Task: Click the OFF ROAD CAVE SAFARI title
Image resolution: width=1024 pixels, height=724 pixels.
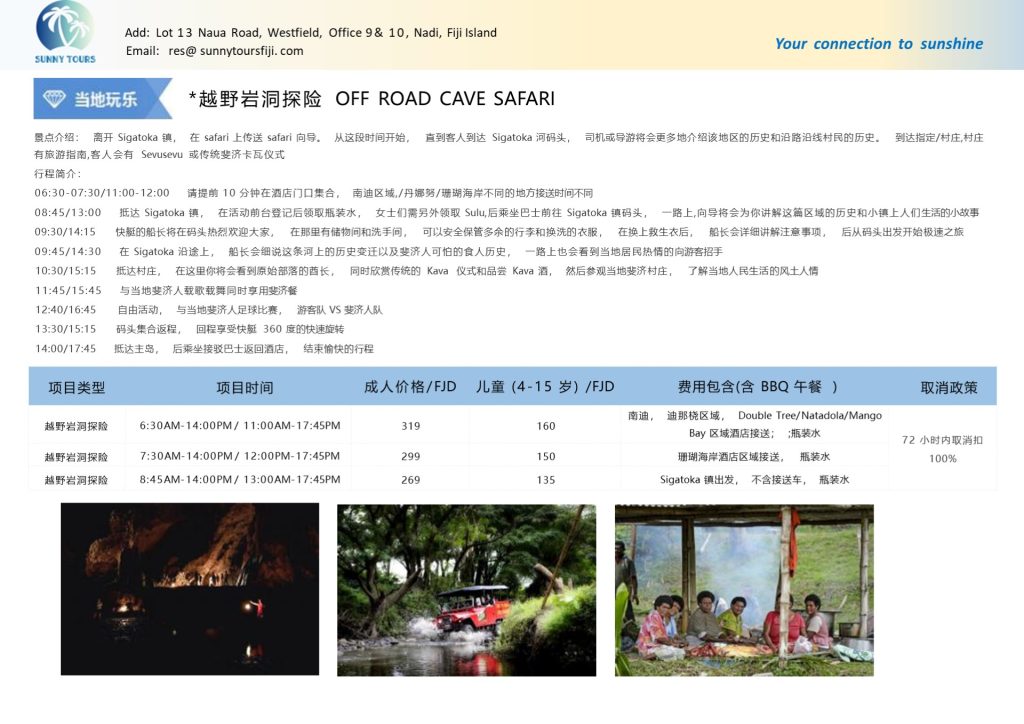Action: (x=445, y=99)
